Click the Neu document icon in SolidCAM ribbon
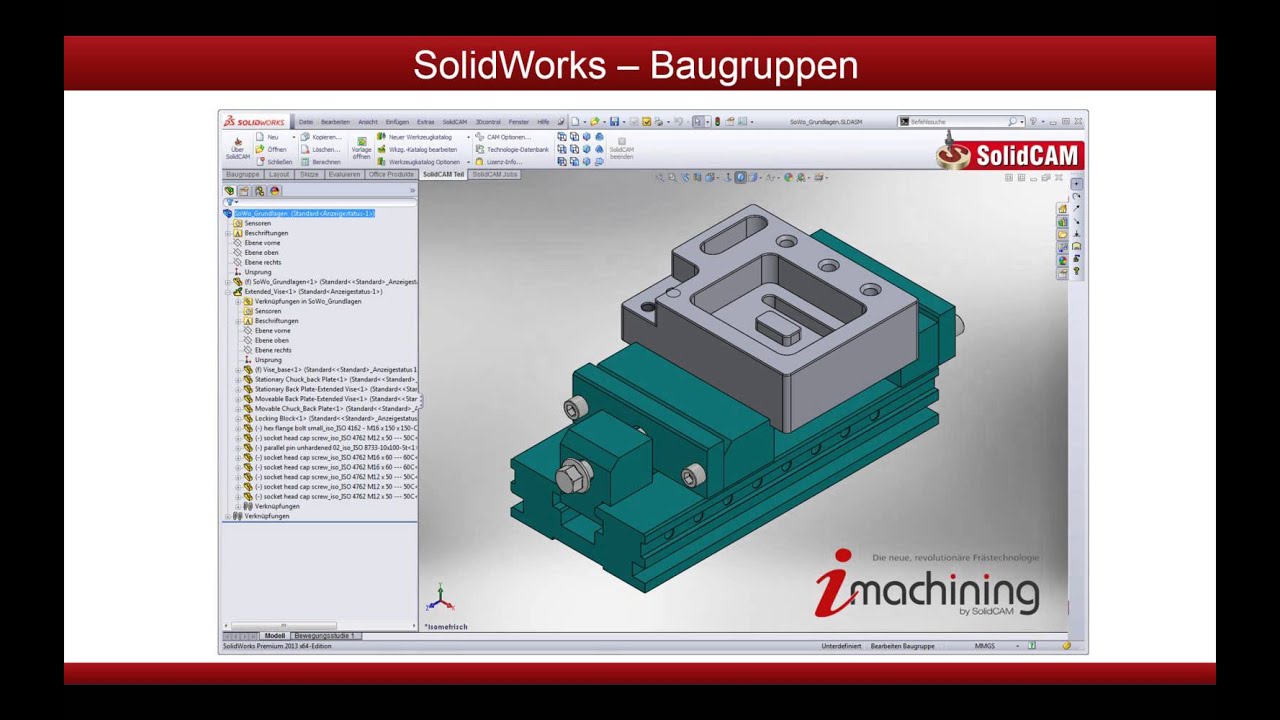The image size is (1280, 720). coord(260,136)
